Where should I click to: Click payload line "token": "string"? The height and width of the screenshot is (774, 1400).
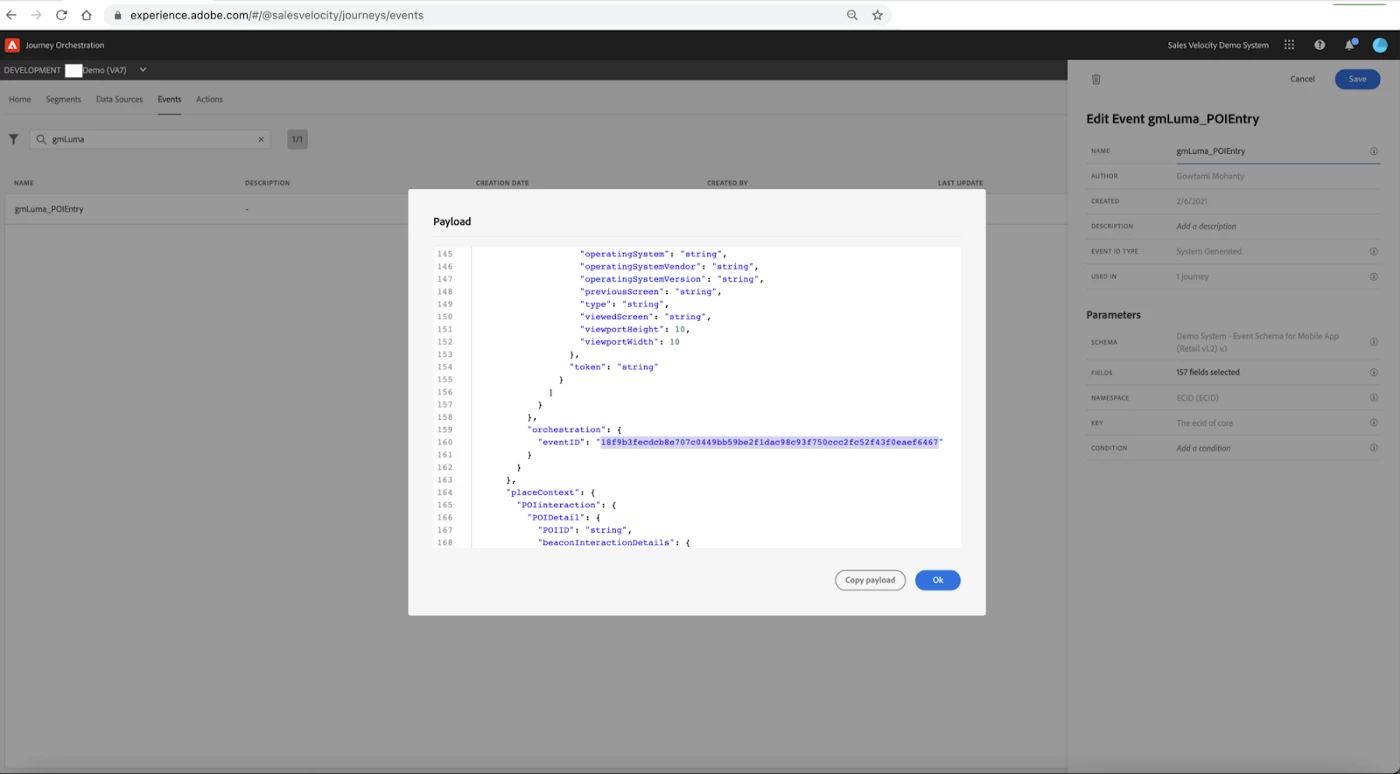(x=614, y=367)
